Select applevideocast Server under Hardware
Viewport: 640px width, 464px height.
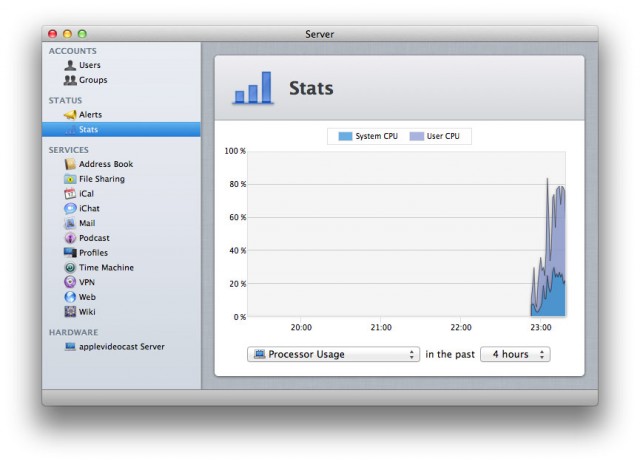coord(122,346)
